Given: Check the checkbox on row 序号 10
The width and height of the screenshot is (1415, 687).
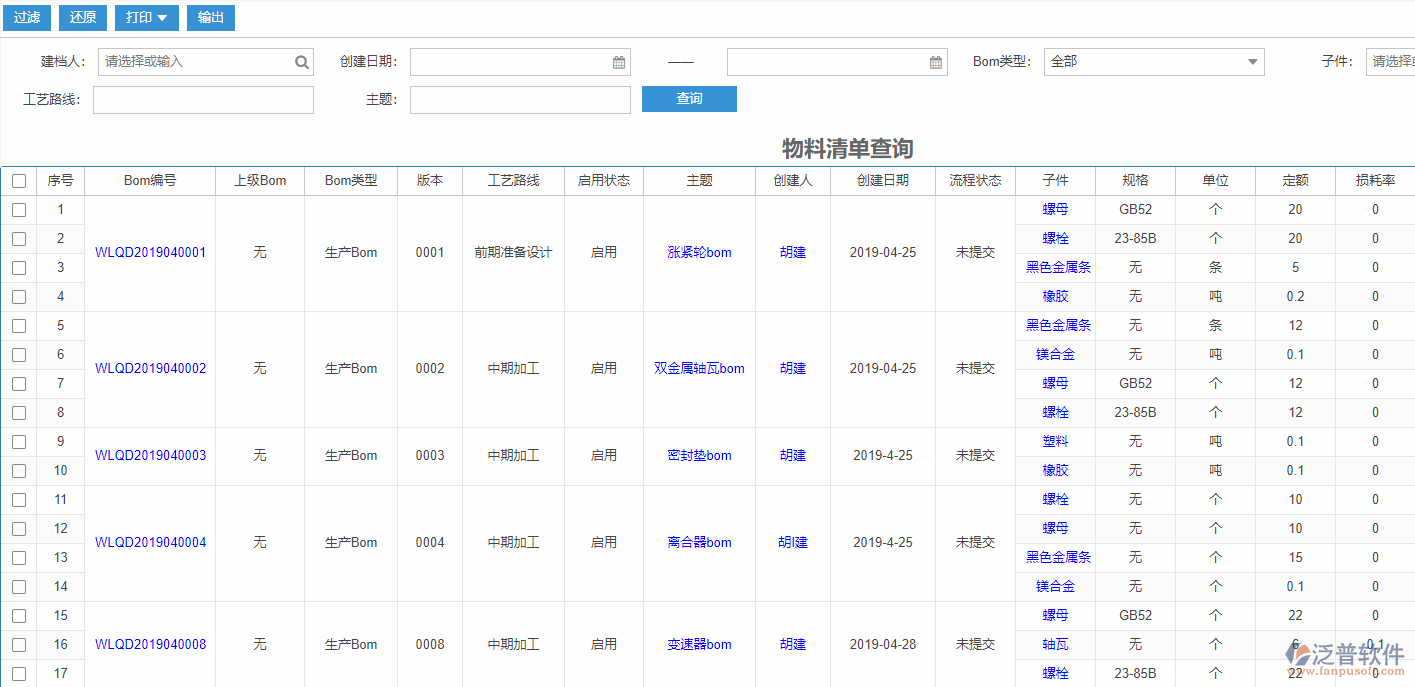Looking at the screenshot, I should 17,470.
